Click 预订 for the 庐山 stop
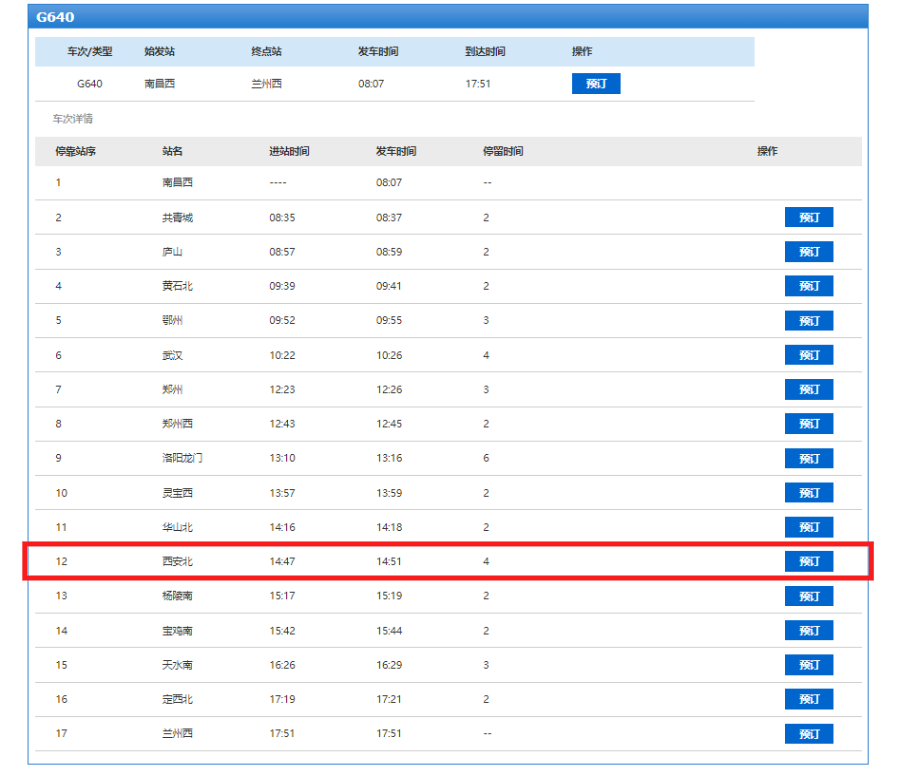This screenshot has width=900, height=776. coord(808,252)
